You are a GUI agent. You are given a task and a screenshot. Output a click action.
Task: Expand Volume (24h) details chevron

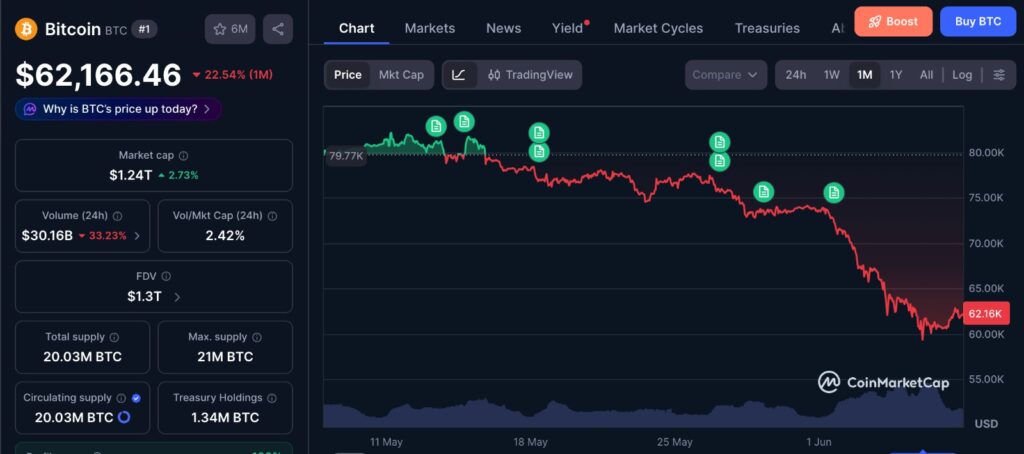[x=137, y=236]
